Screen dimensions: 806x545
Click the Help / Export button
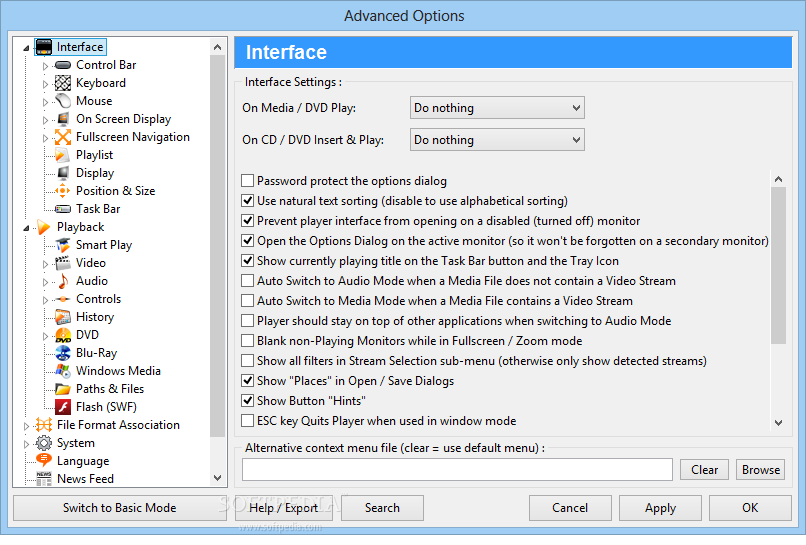(x=284, y=508)
